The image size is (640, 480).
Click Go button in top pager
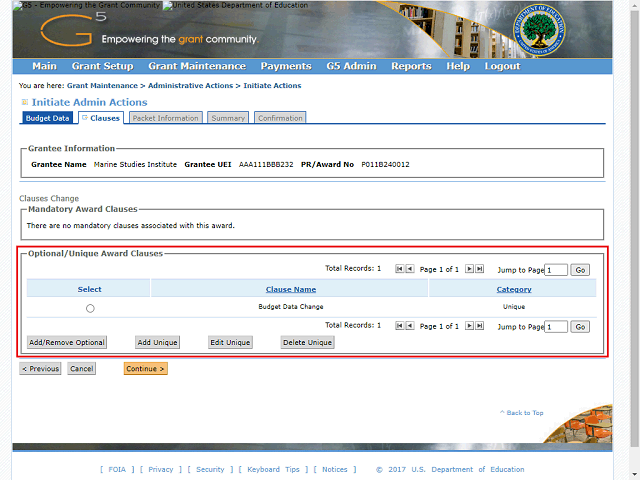580,270
